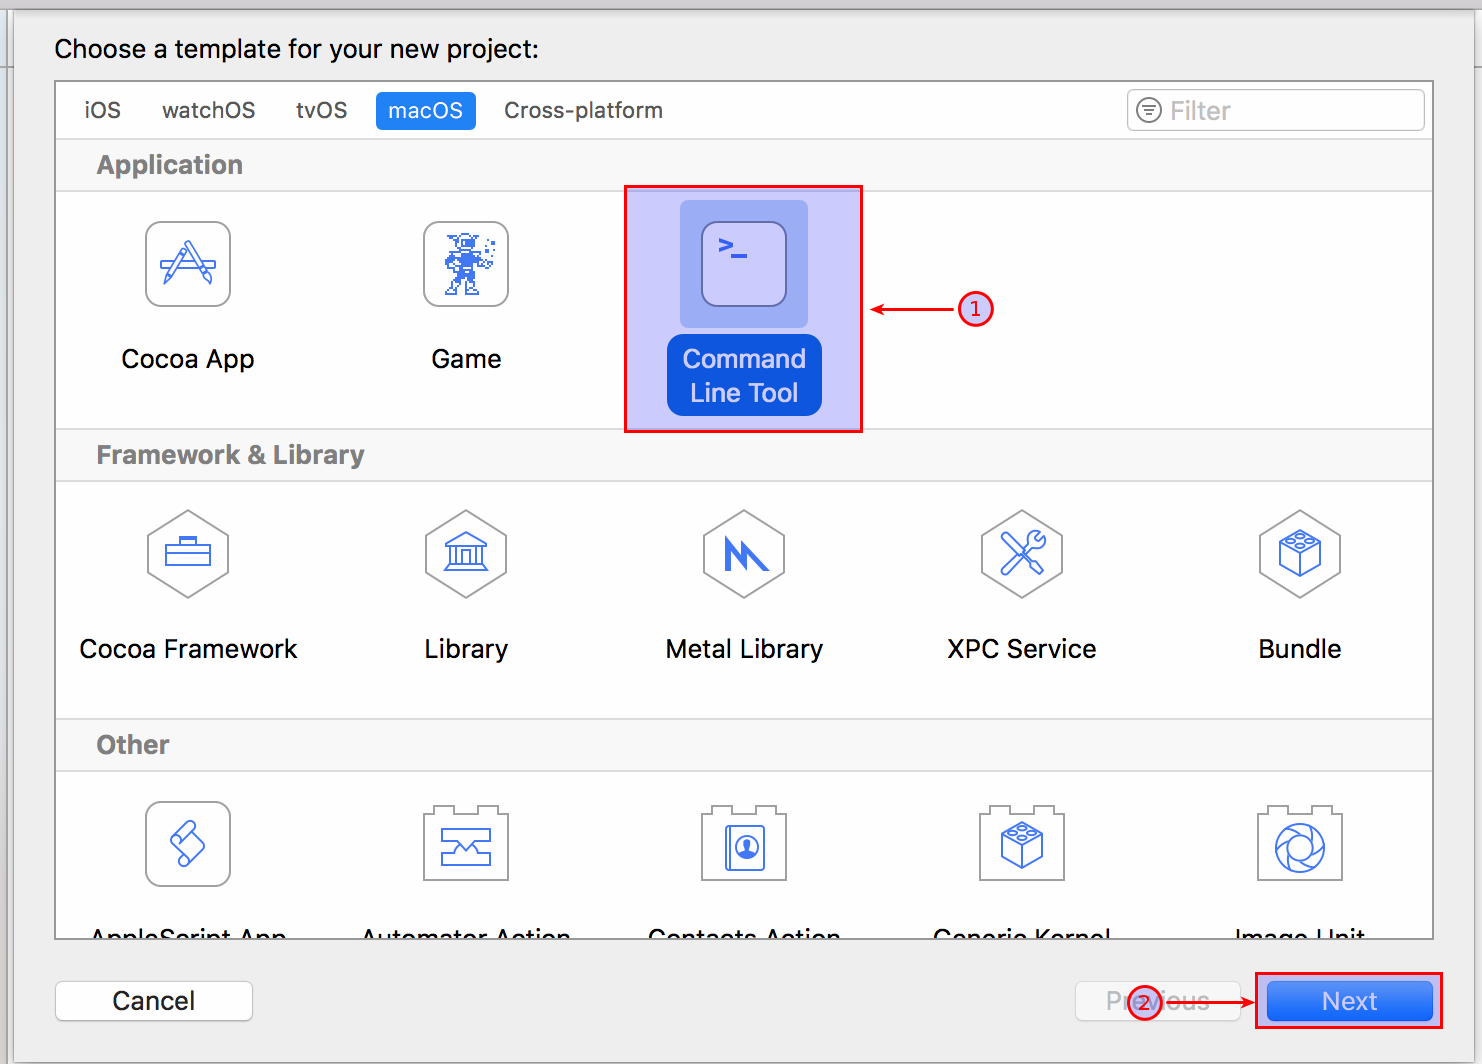The height and width of the screenshot is (1064, 1482).
Task: Select the Cocoa App template icon
Action: click(x=188, y=265)
